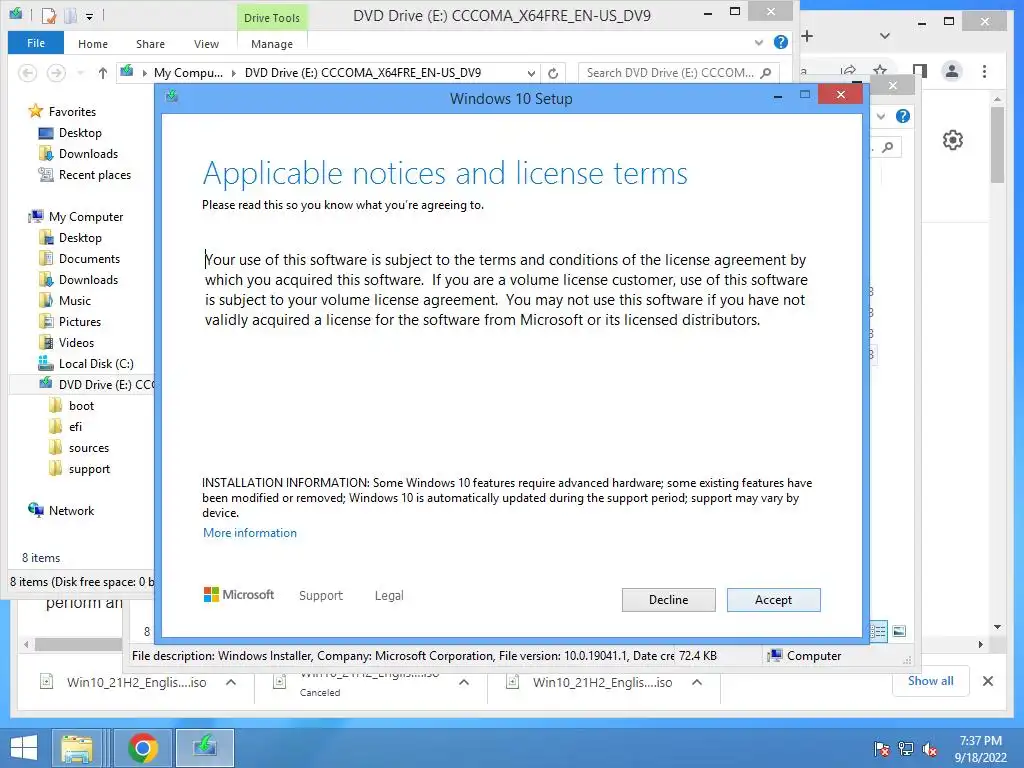The width and height of the screenshot is (1024, 768).
Task: Open recent locations dropdown arrow
Action: coord(80,73)
